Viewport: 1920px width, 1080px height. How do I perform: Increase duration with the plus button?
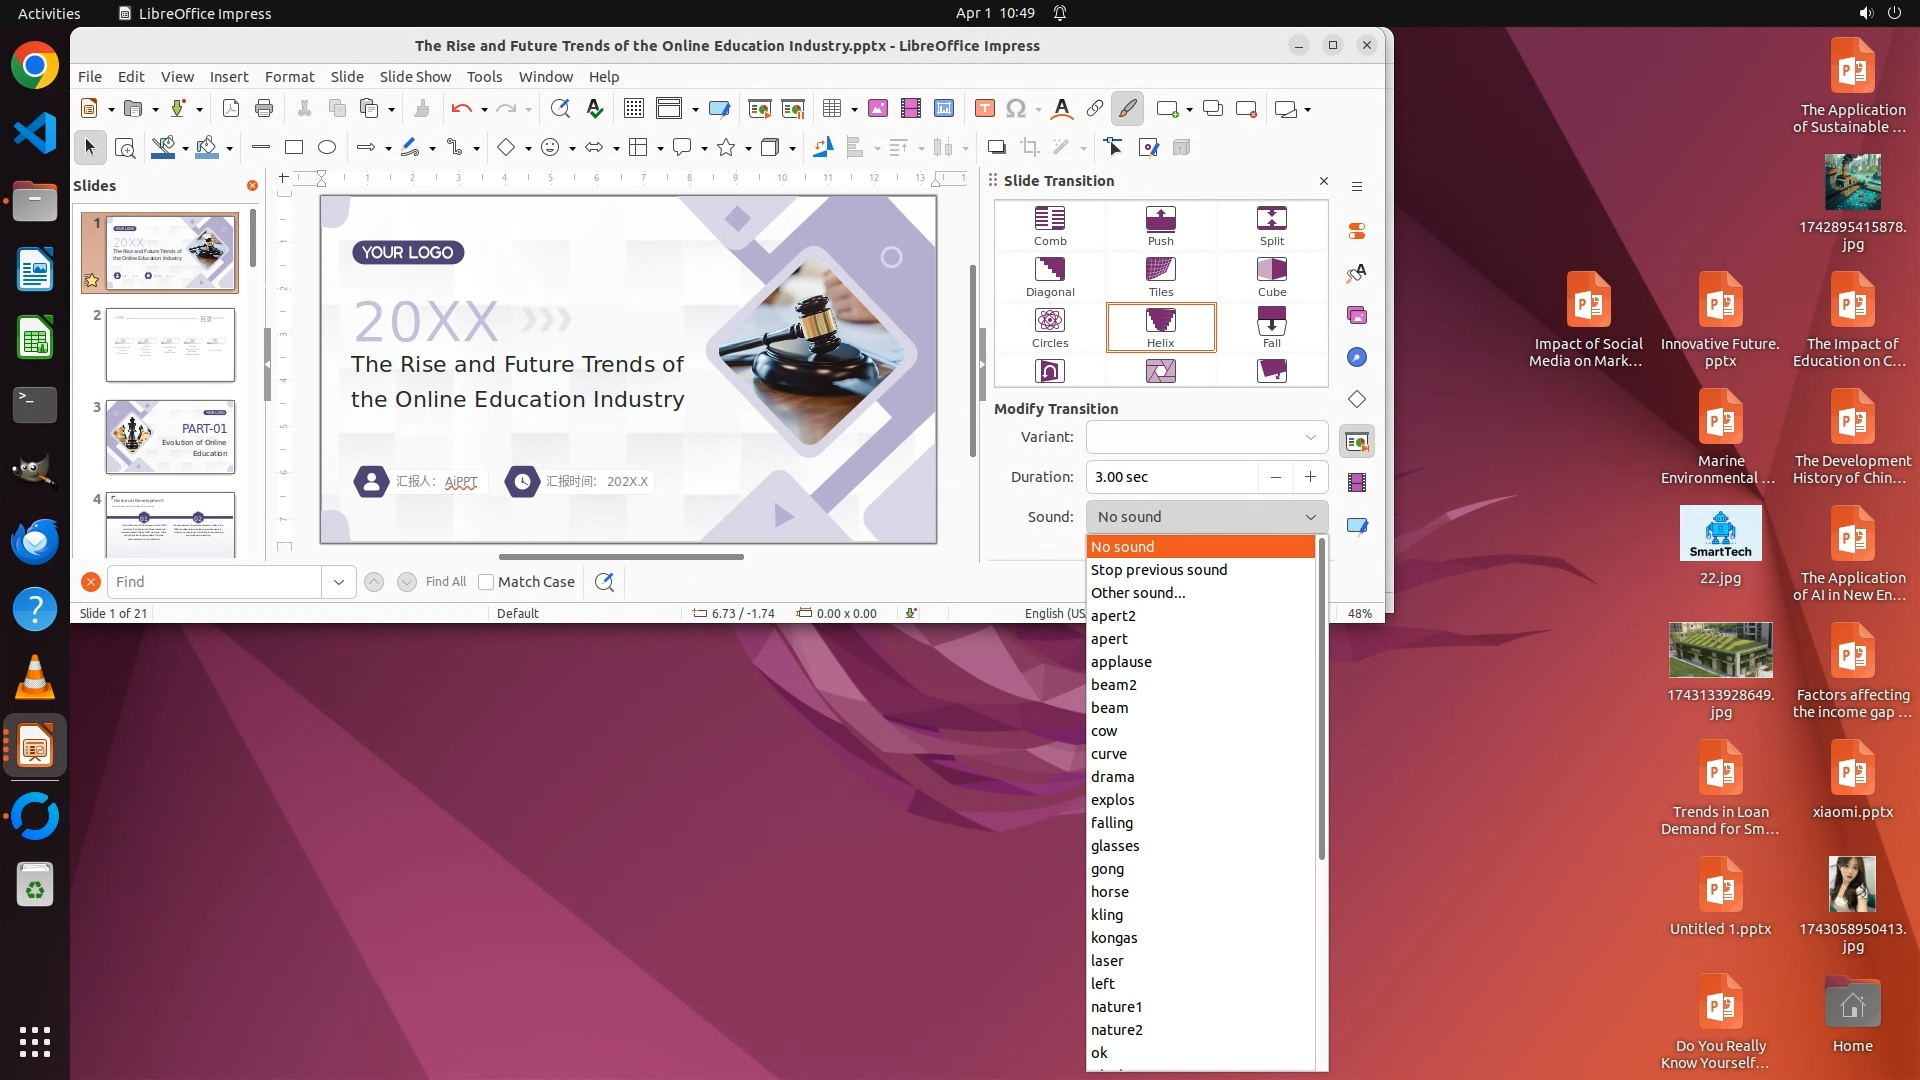point(1310,477)
